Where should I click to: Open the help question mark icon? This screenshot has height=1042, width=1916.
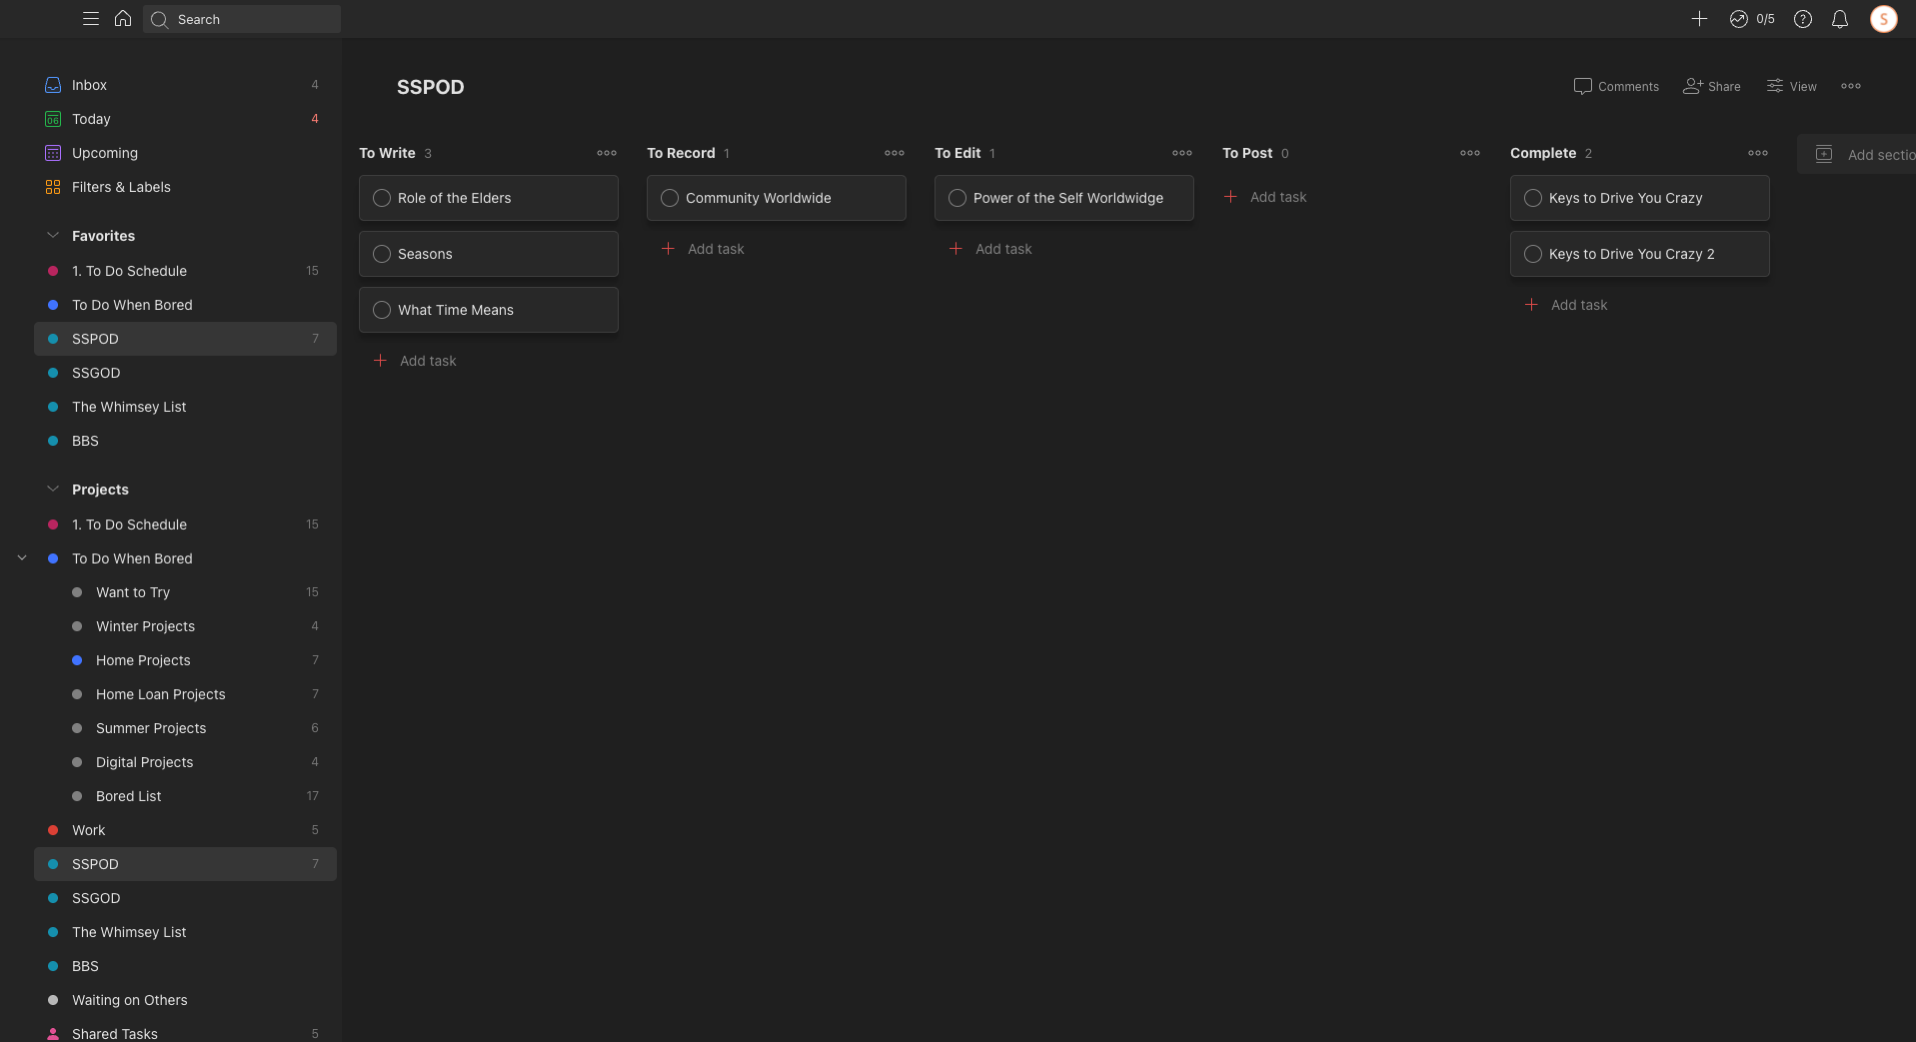[x=1803, y=19]
